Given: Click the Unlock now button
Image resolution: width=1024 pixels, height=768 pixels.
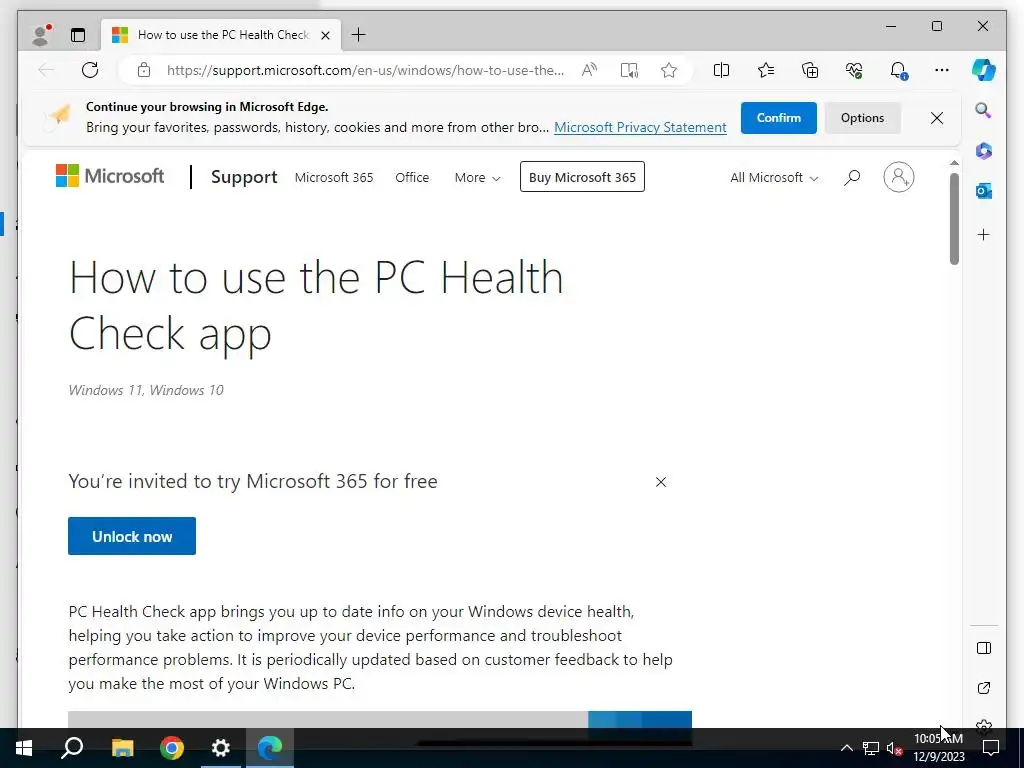Looking at the screenshot, I should [x=132, y=536].
